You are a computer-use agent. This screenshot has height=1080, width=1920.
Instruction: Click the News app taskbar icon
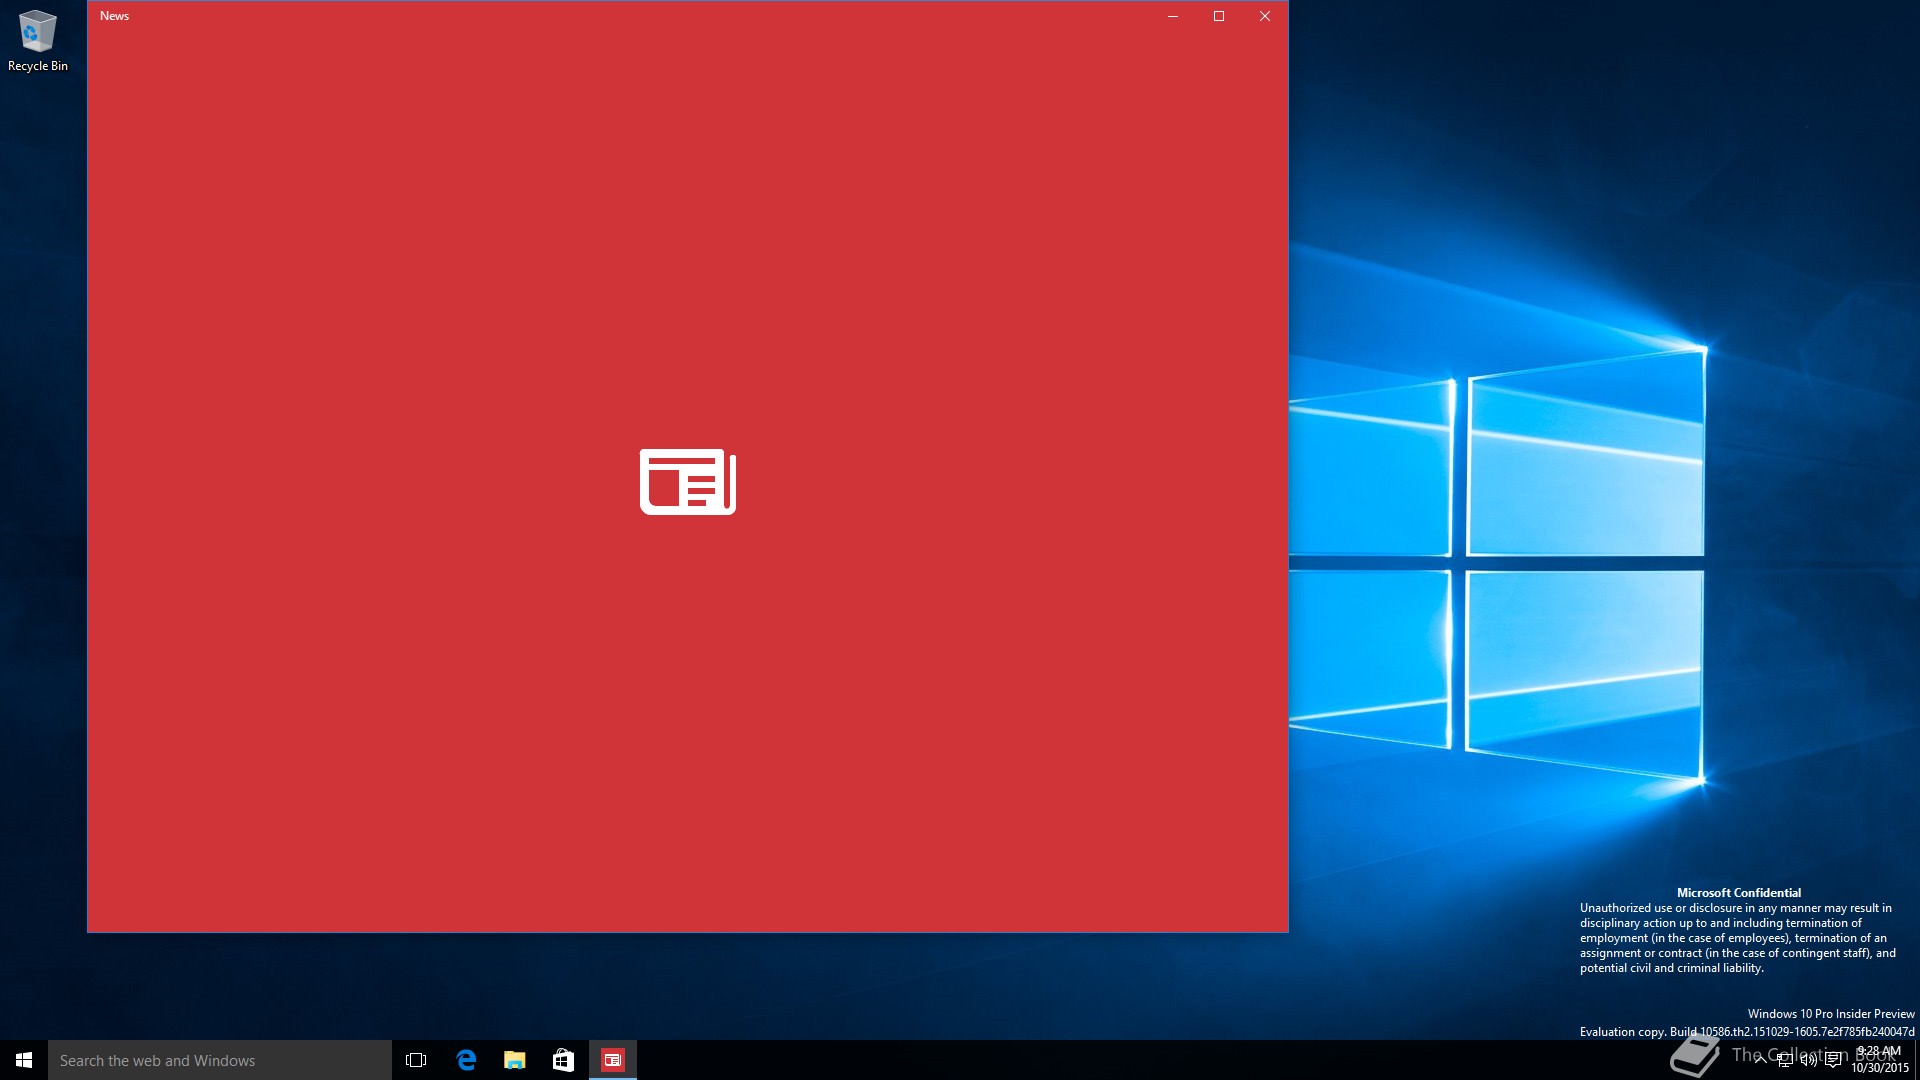coord(612,1060)
